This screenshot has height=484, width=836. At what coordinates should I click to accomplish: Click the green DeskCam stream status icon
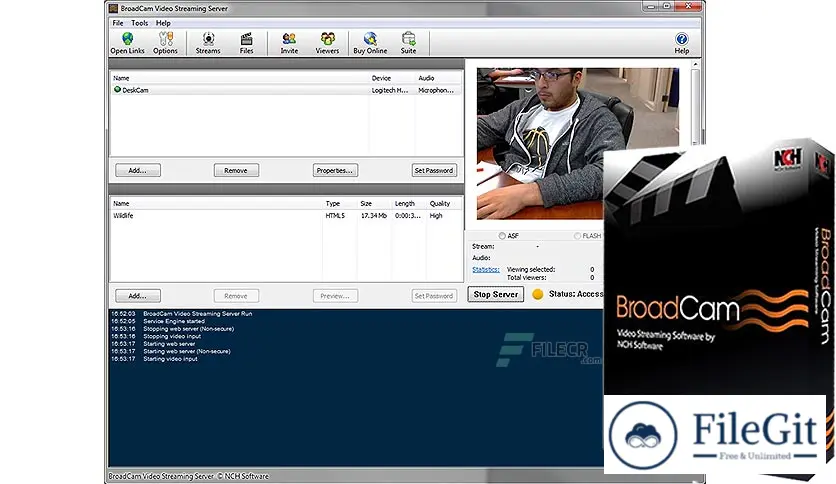[x=117, y=90]
